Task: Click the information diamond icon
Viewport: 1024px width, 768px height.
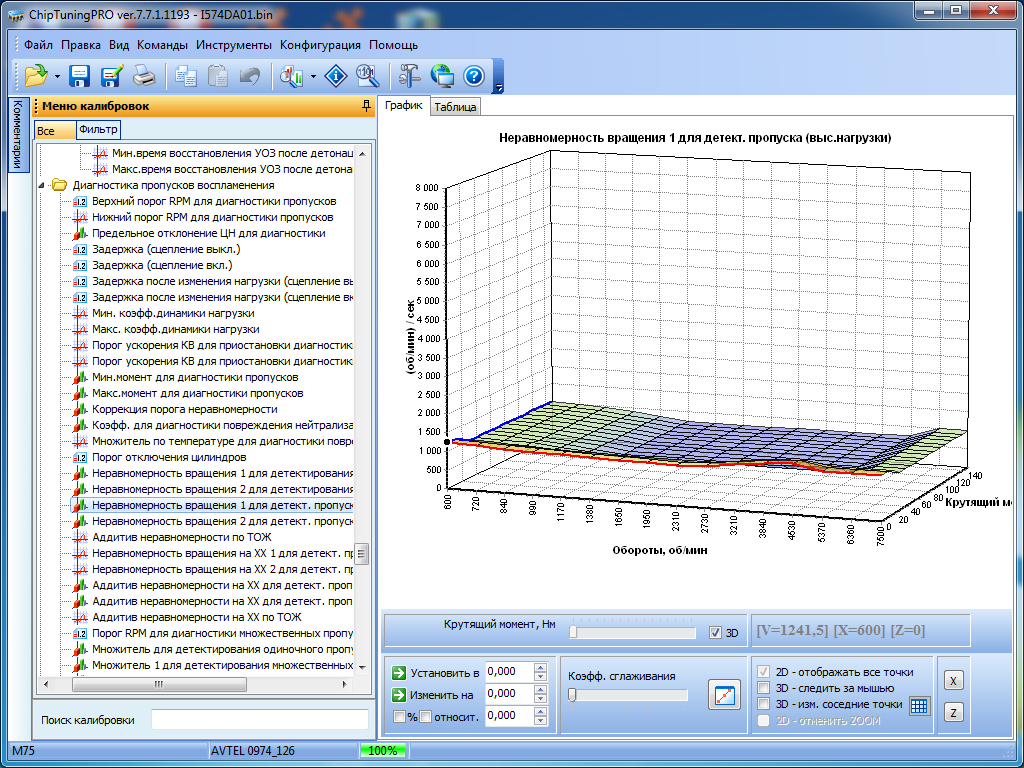Action: click(x=337, y=76)
